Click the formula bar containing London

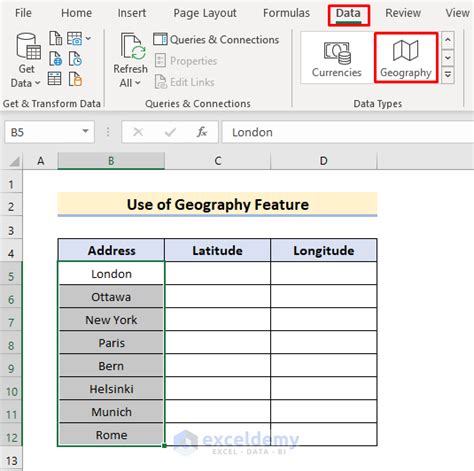[x=348, y=132]
